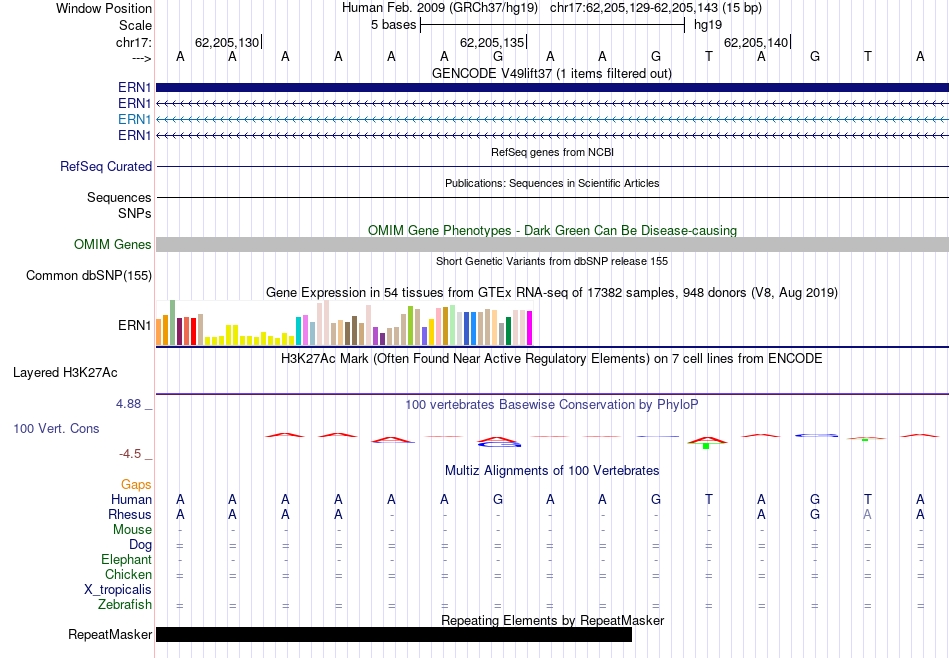Image resolution: width=950 pixels, height=658 pixels.
Task: Click the SNPs track label
Action: click(135, 213)
